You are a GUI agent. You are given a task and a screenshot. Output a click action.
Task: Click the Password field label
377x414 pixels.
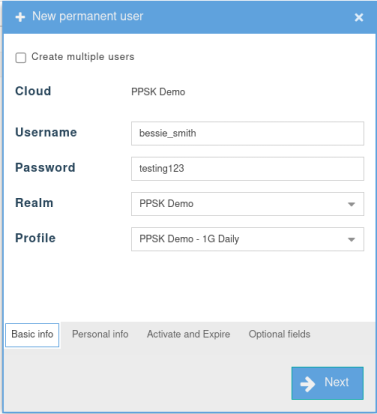pos(45,168)
